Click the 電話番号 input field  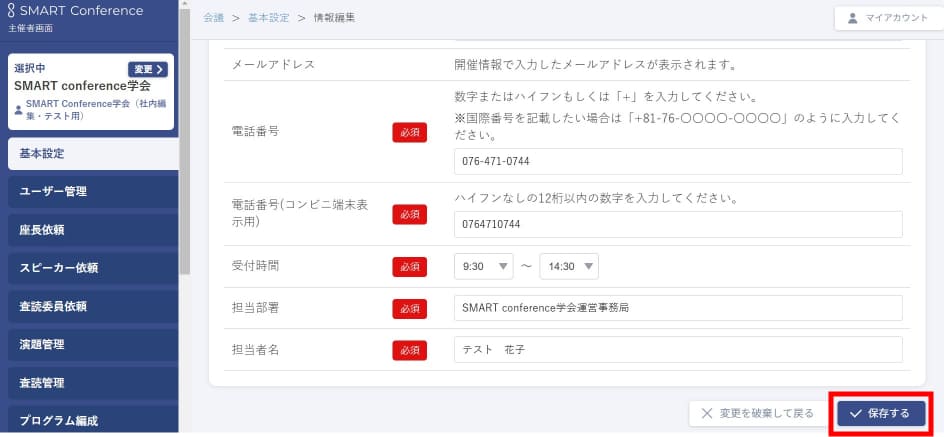pyautogui.click(x=677, y=161)
